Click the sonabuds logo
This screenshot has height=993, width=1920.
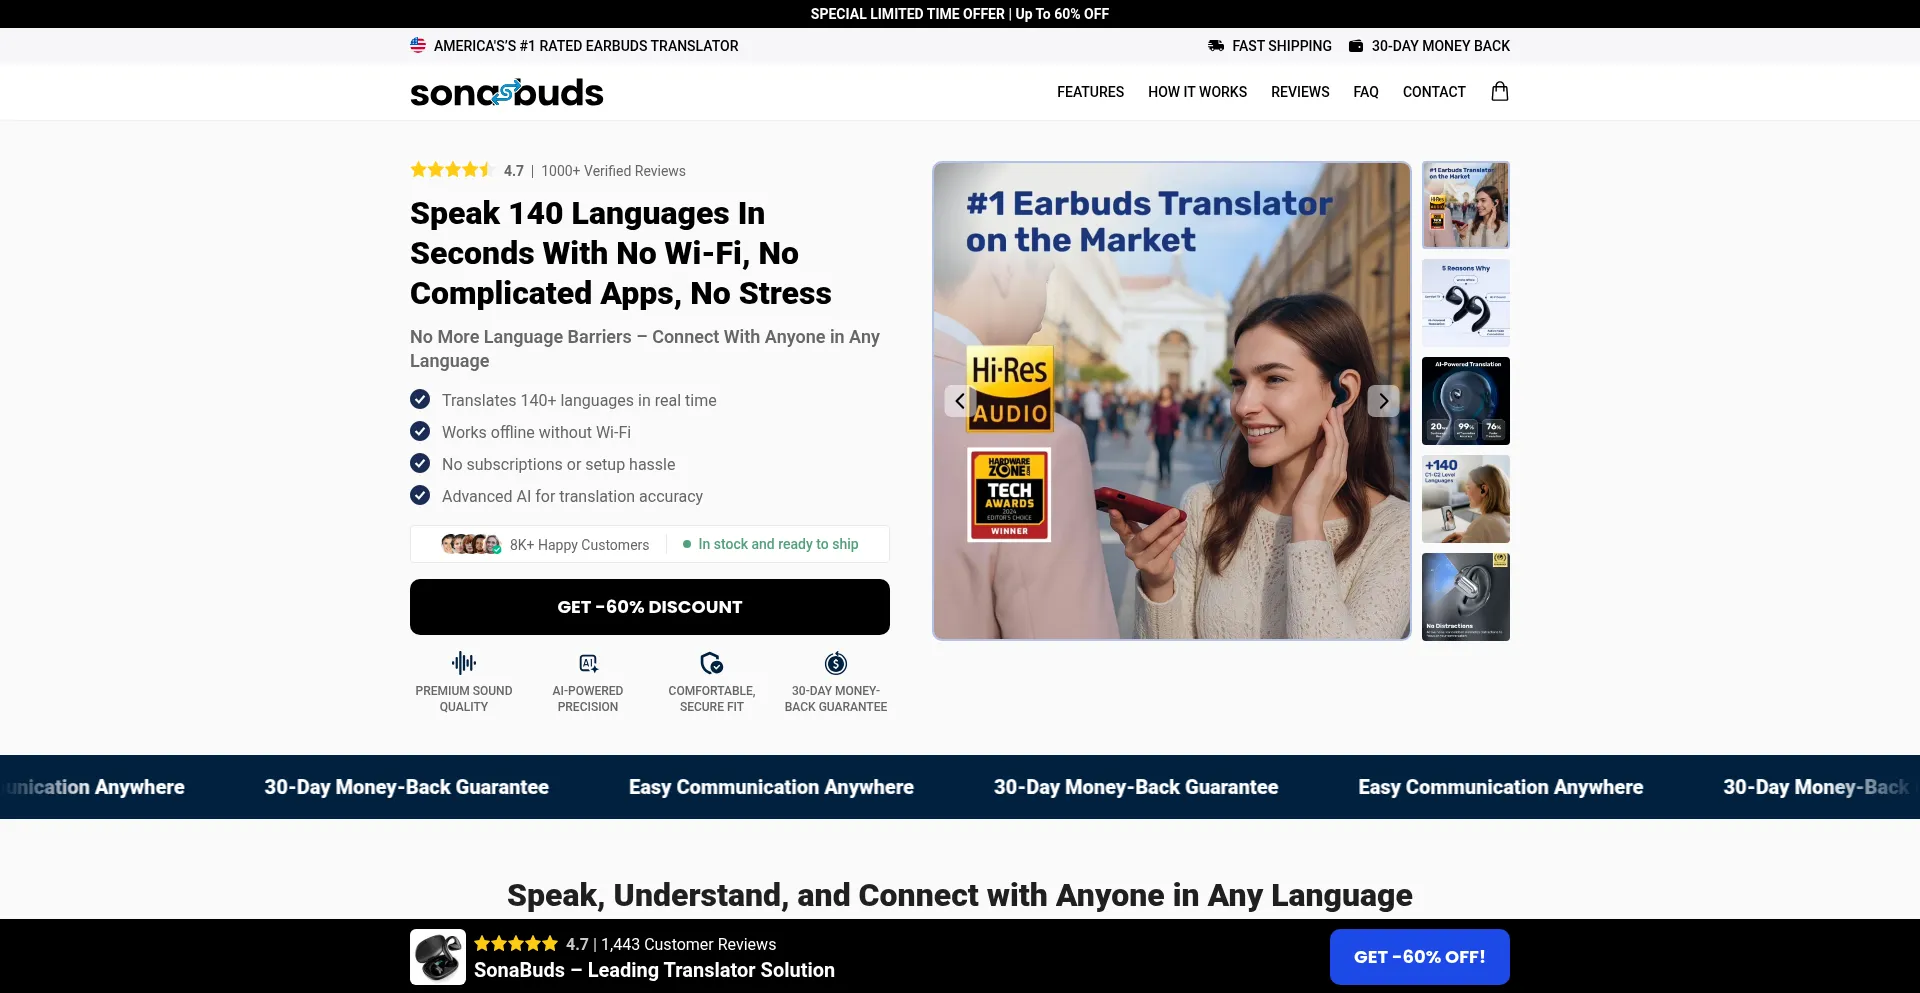click(506, 92)
